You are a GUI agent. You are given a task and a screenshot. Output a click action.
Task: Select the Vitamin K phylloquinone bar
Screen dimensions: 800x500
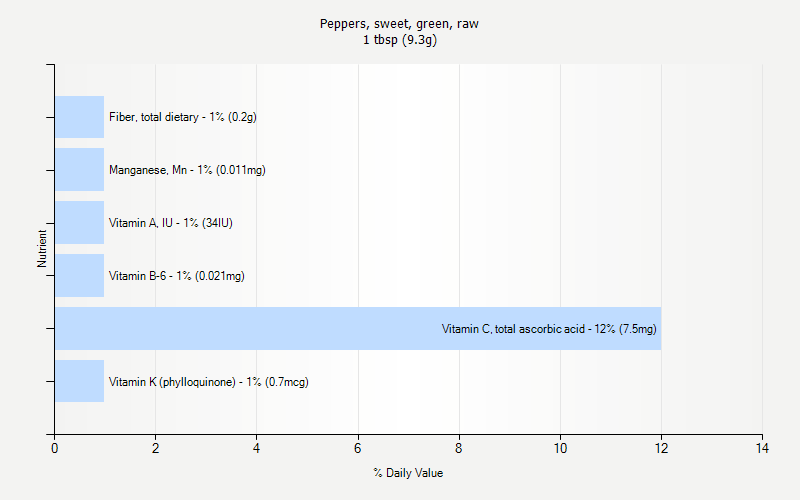pos(79,381)
